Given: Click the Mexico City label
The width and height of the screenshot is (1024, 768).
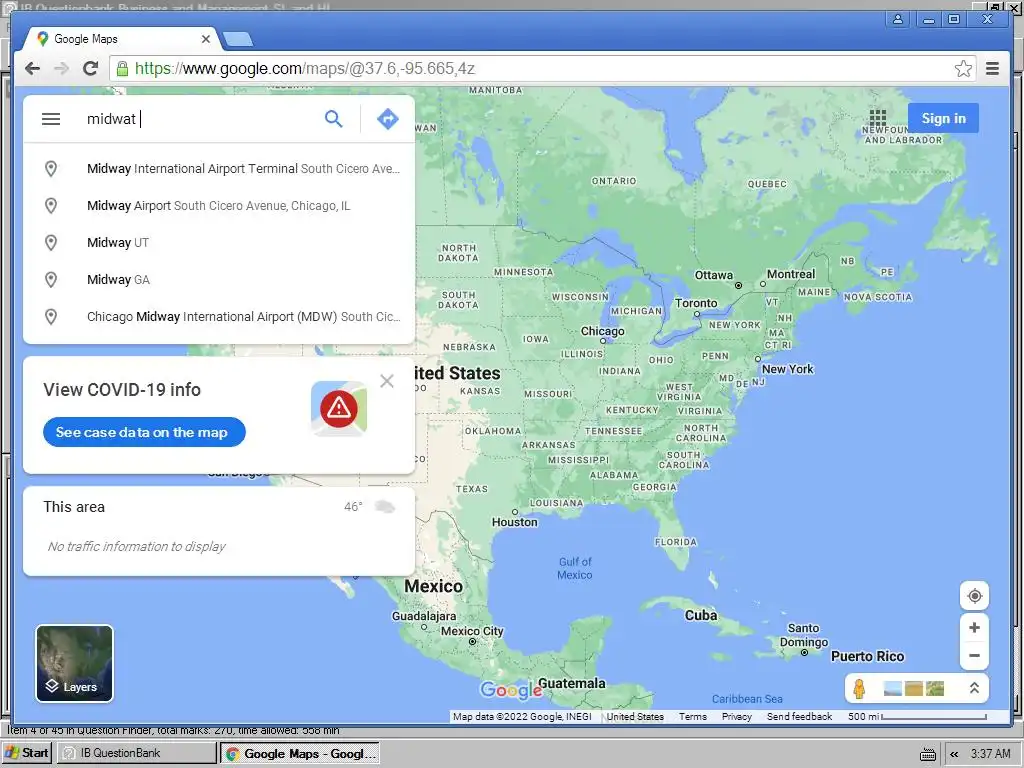Looking at the screenshot, I should [472, 631].
